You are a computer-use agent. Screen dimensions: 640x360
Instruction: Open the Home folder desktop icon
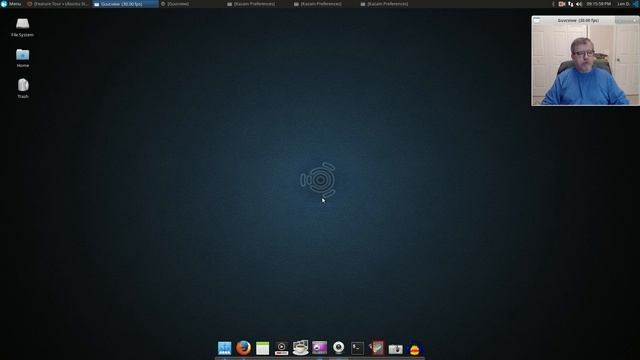coord(22,58)
